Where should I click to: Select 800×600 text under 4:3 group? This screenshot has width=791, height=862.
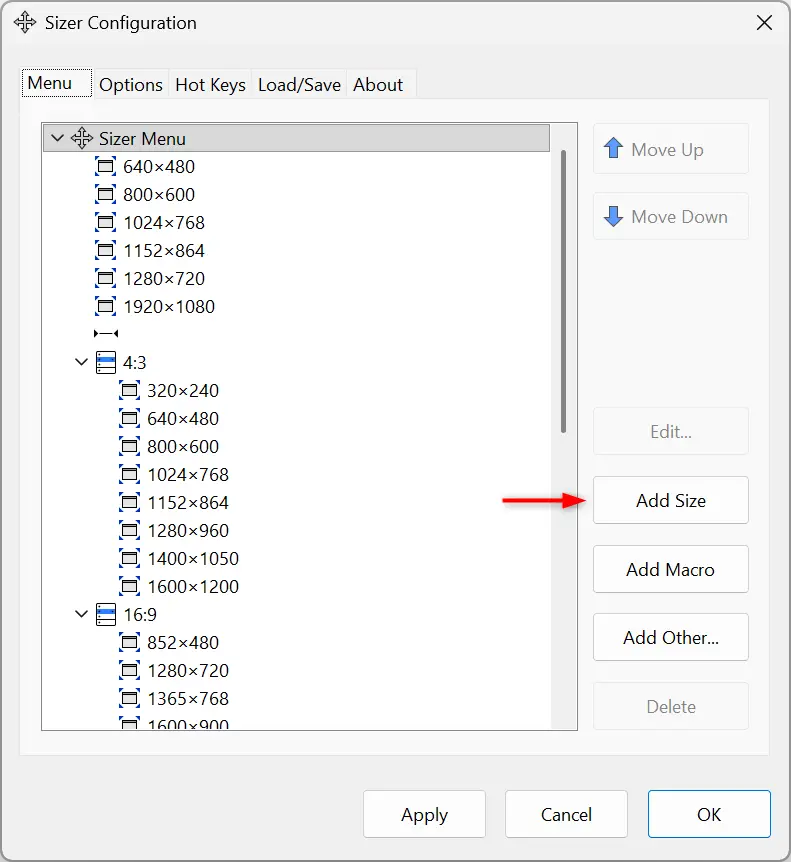coord(183,447)
